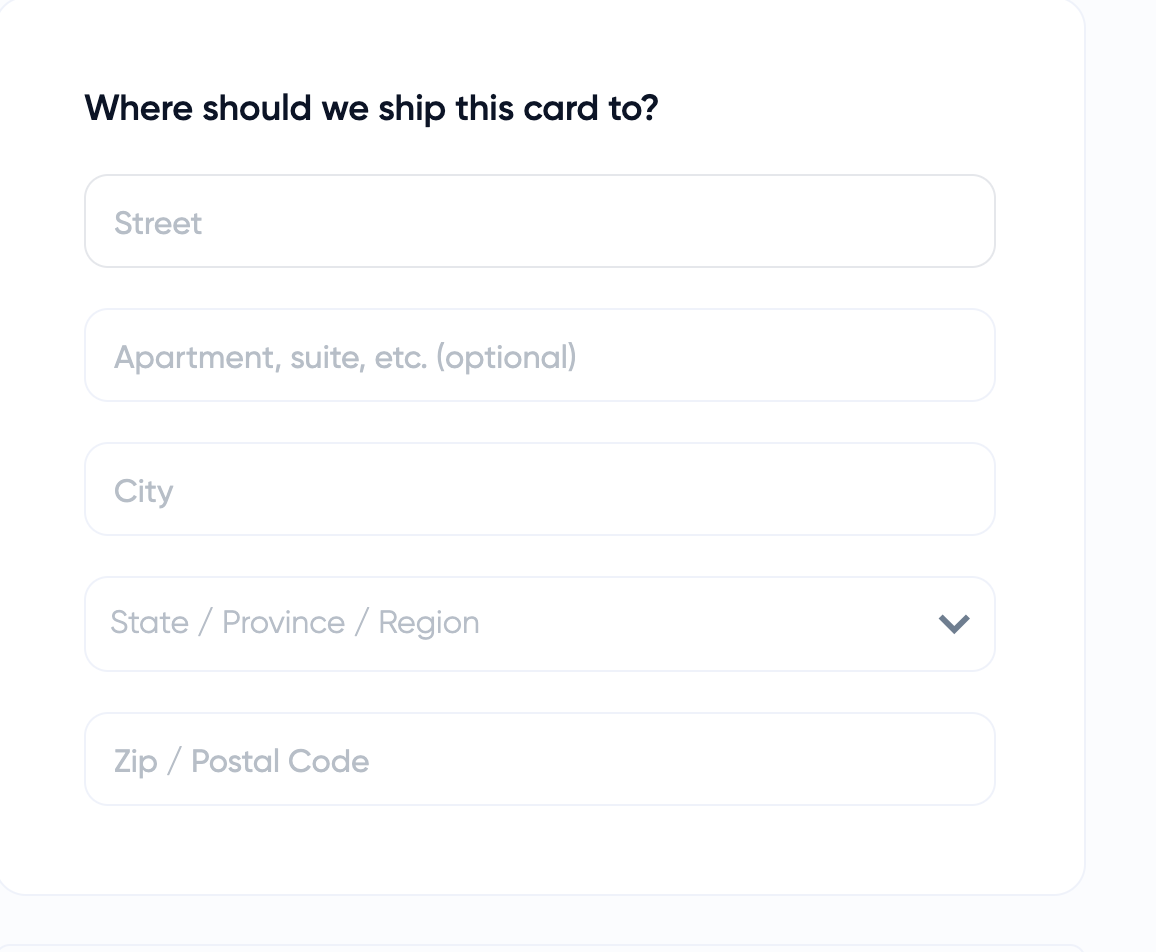Select the City text box

540,490
